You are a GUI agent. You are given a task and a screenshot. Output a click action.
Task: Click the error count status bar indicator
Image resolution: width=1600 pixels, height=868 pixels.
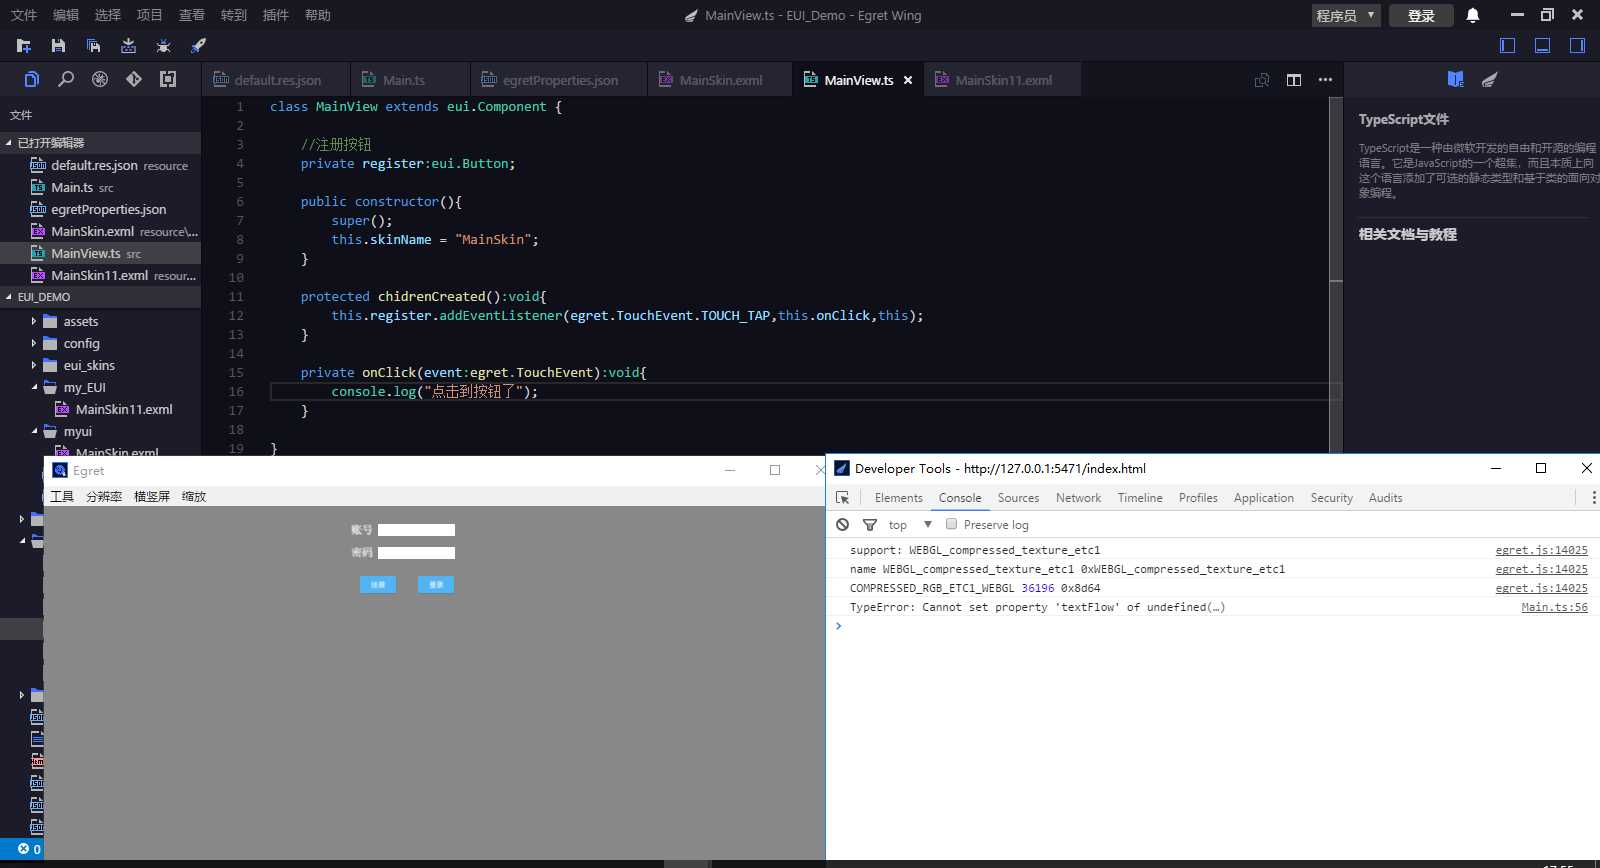click(29, 849)
